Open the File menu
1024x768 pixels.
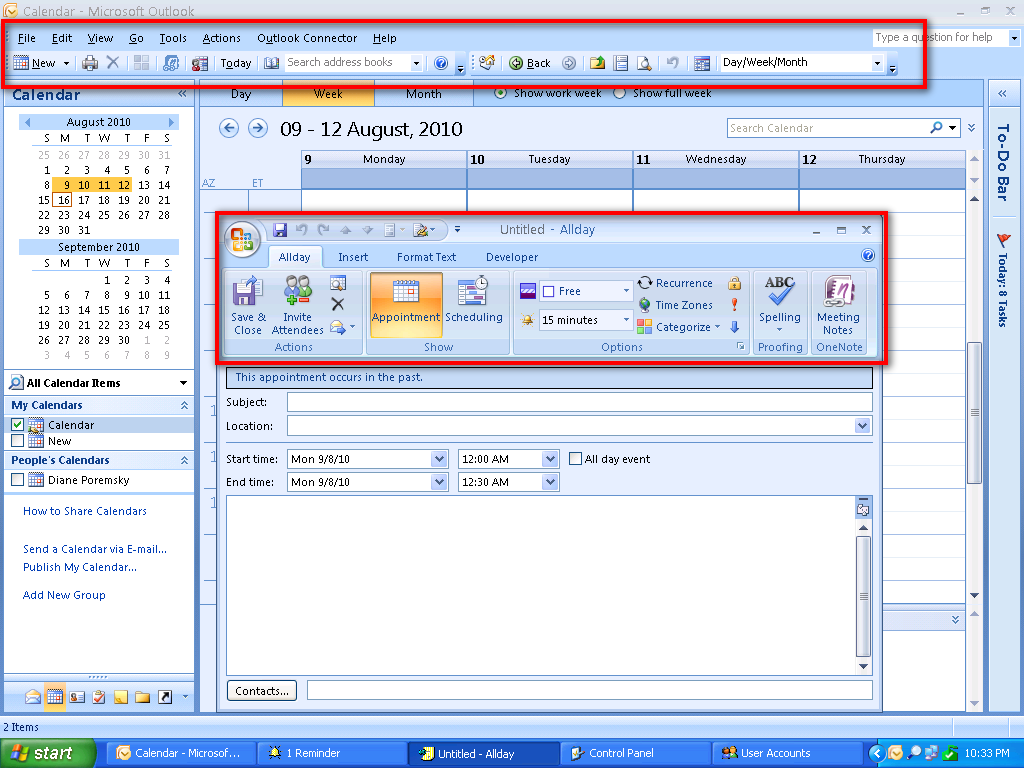point(27,38)
